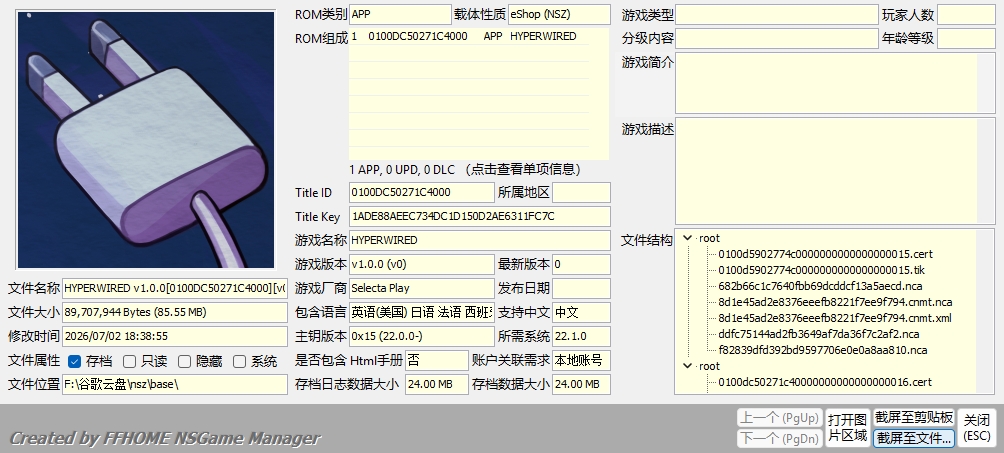The width and height of the screenshot is (1004, 453).
Task: Open image area with 打开图片区域 button
Action: (847, 428)
